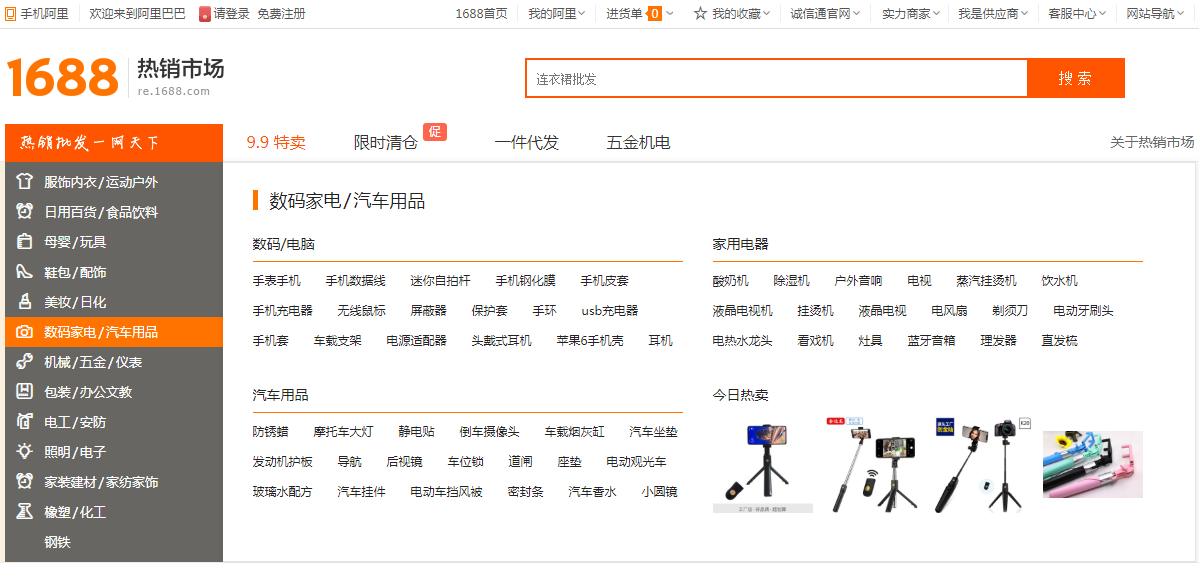The height and width of the screenshot is (563, 1199).
Task: Click the 酸奶机 link
Action: (730, 281)
